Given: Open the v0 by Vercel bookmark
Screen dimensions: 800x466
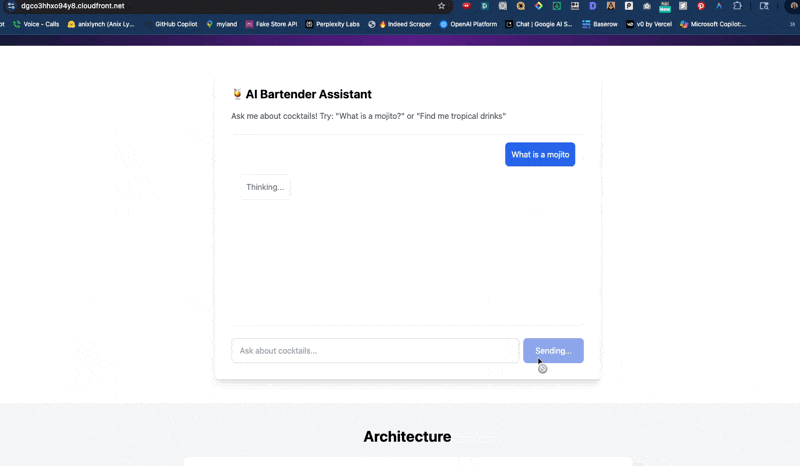Looking at the screenshot, I should point(648,24).
